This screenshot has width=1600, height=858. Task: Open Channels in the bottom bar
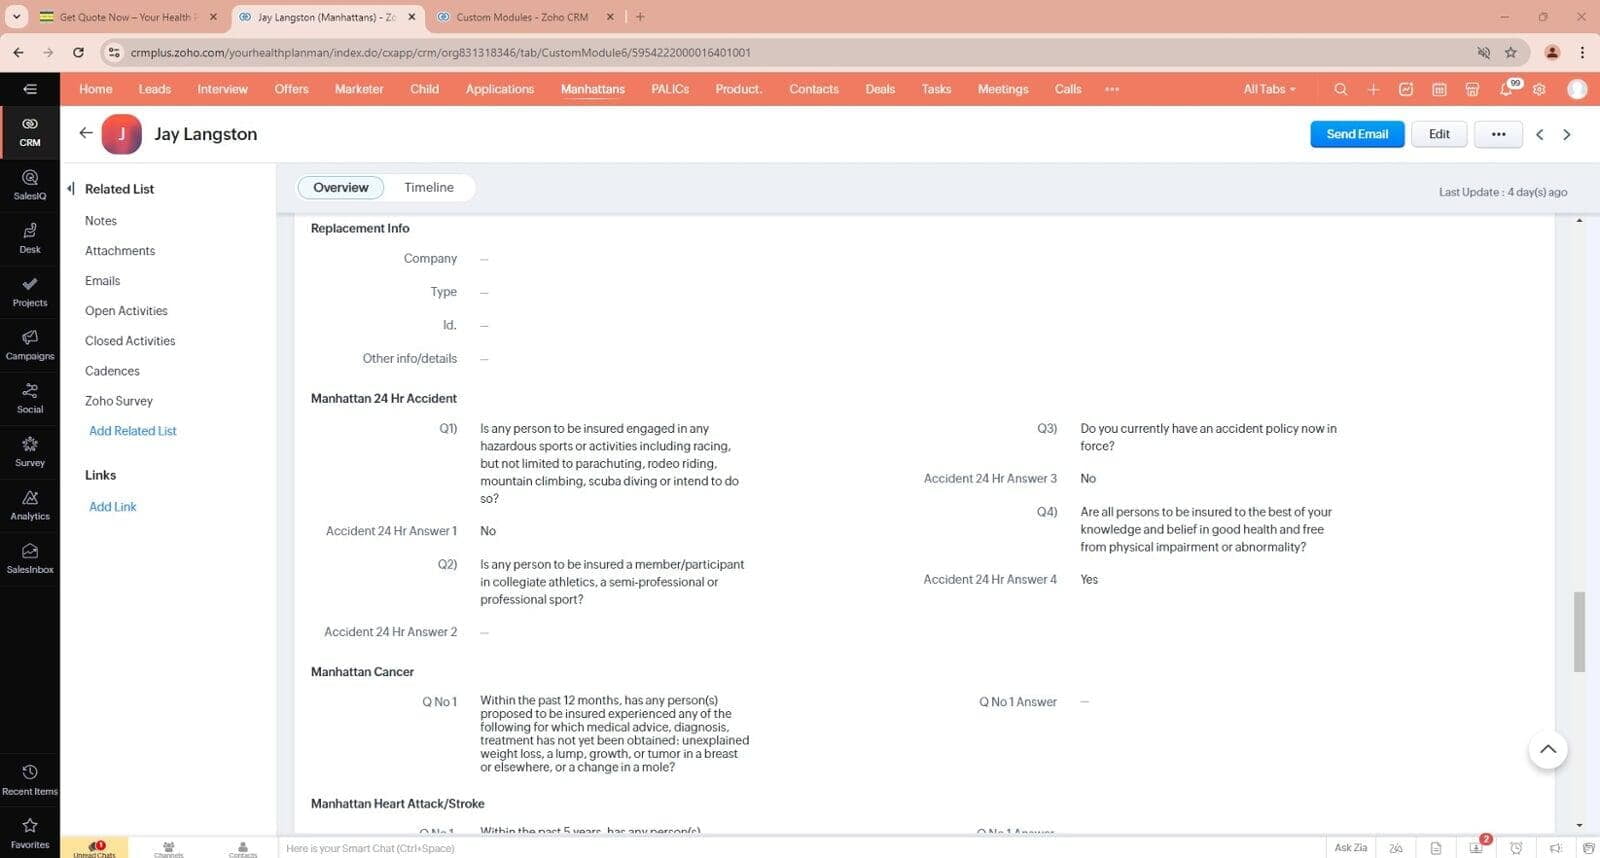(x=168, y=848)
